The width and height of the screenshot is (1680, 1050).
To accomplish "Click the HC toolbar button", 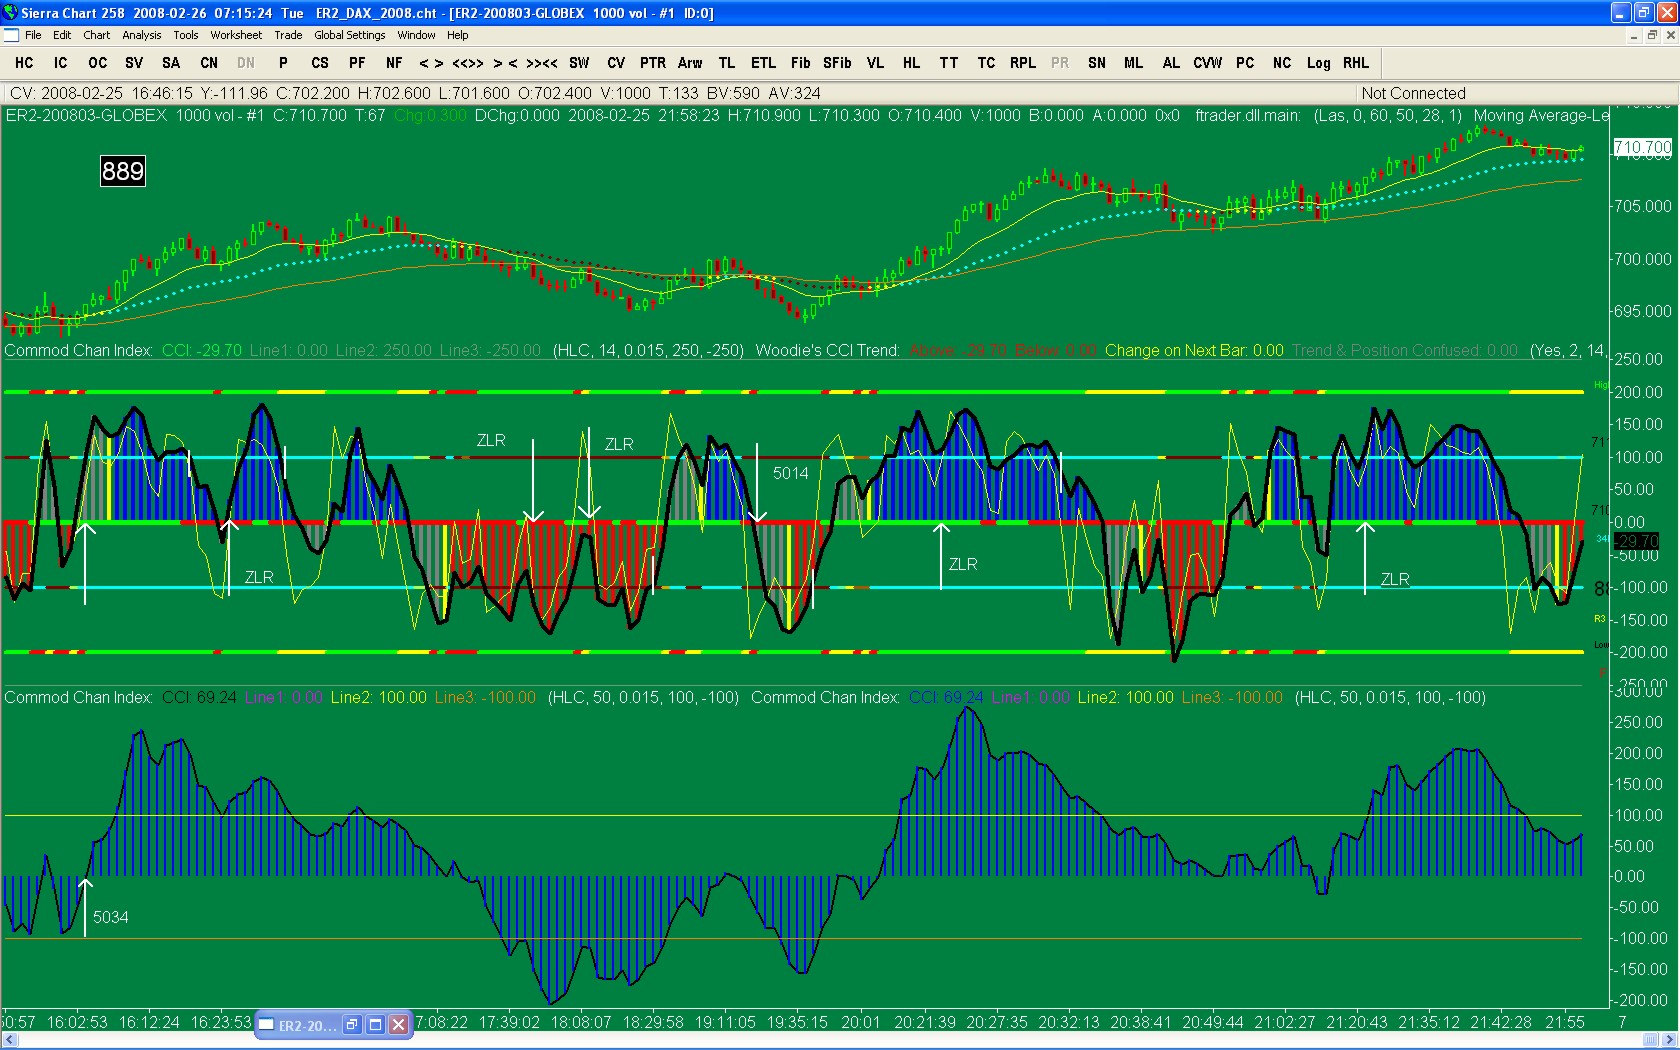I will tap(24, 63).
